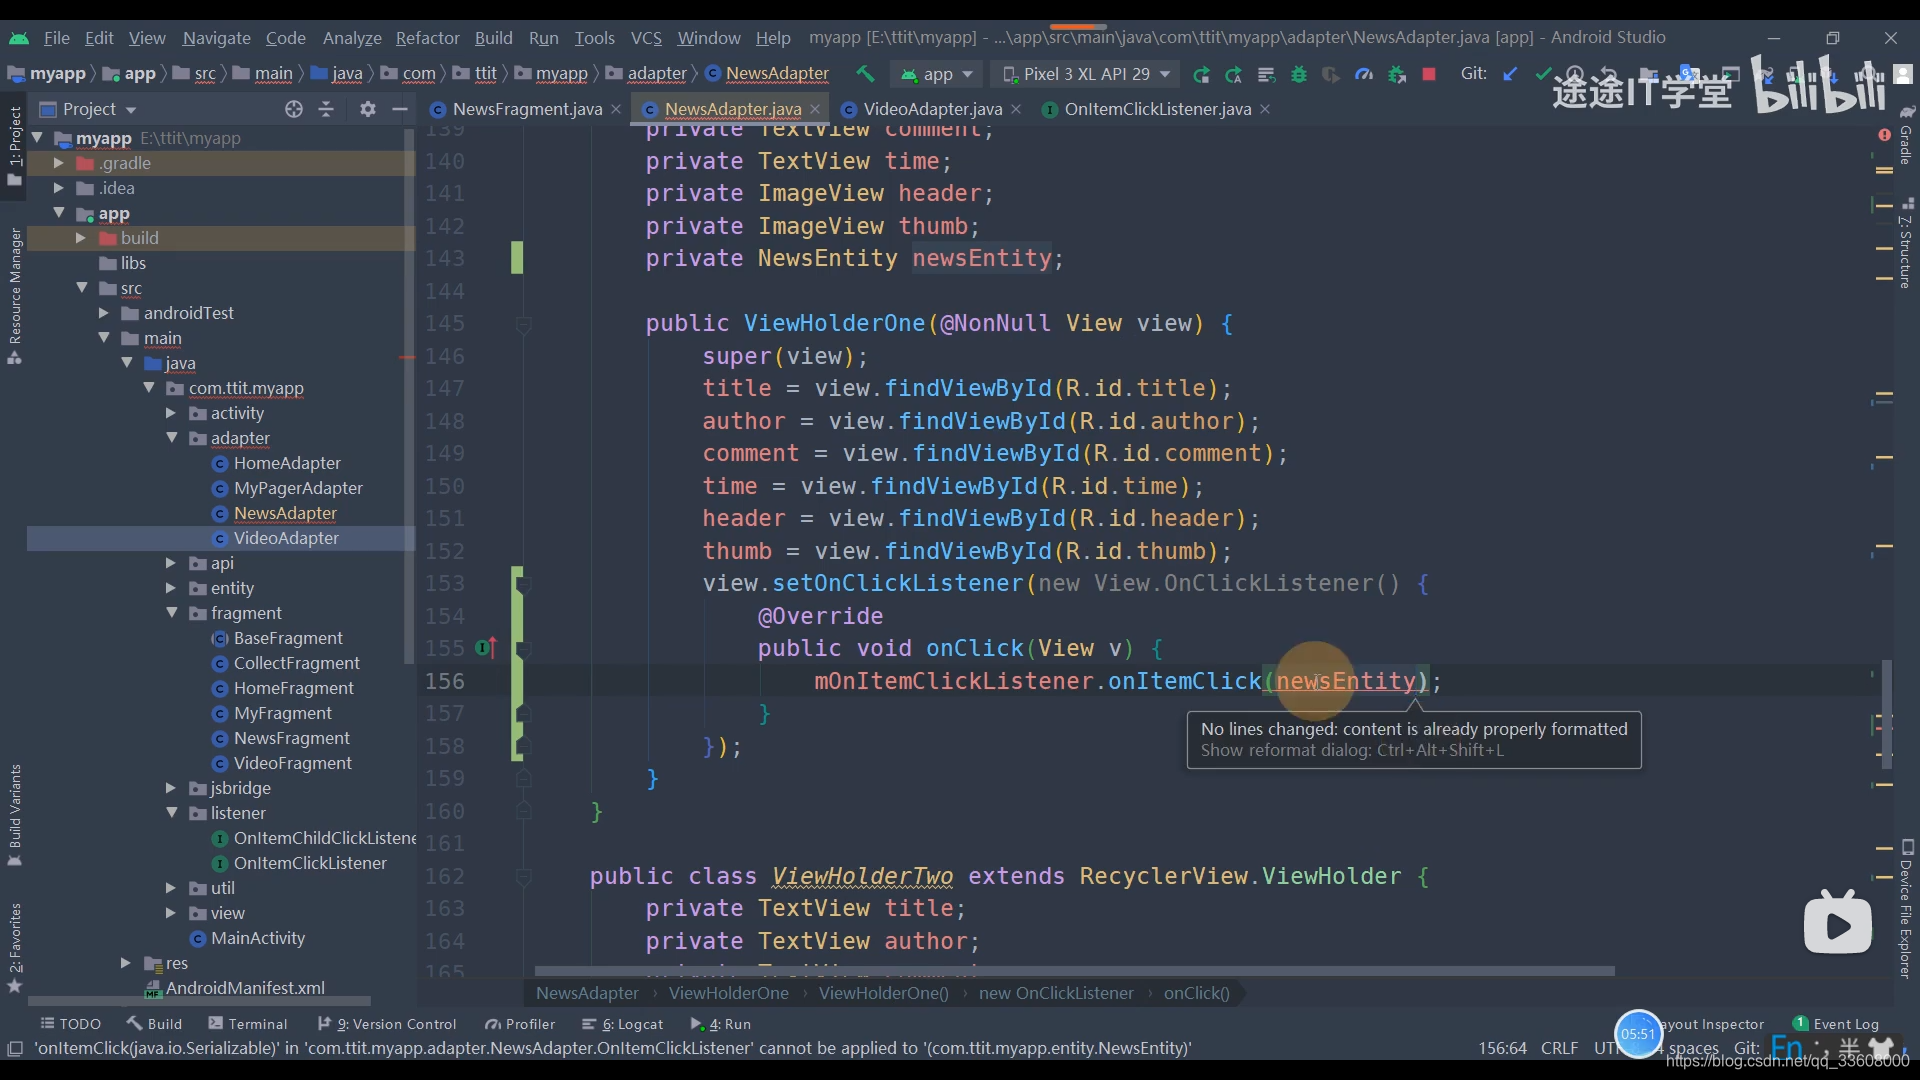Viewport: 1920px width, 1080px height.
Task: Open the app run configuration dropdown
Action: (x=937, y=74)
